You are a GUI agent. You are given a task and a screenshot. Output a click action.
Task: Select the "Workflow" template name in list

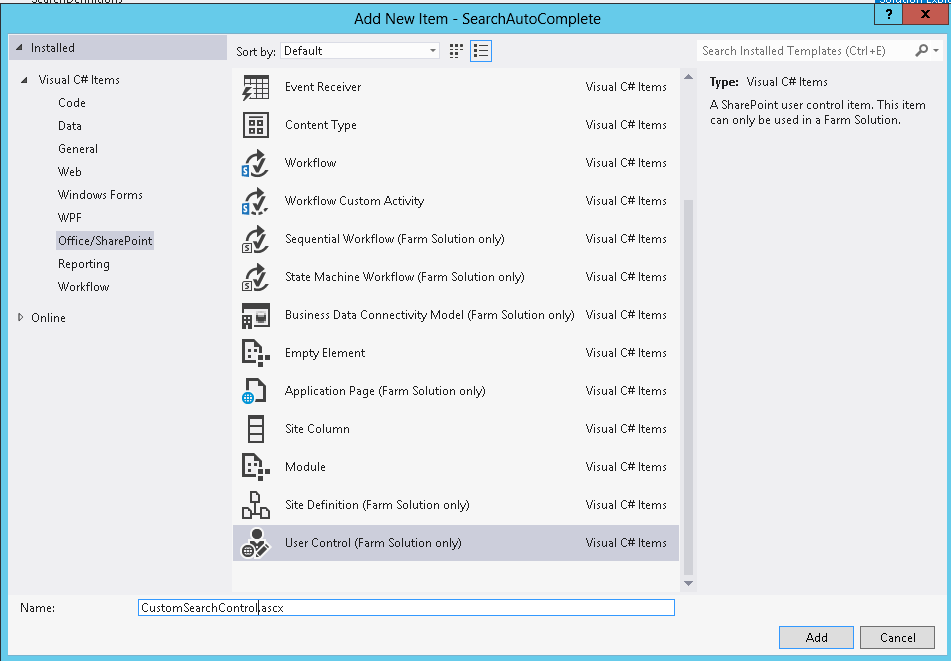311,163
